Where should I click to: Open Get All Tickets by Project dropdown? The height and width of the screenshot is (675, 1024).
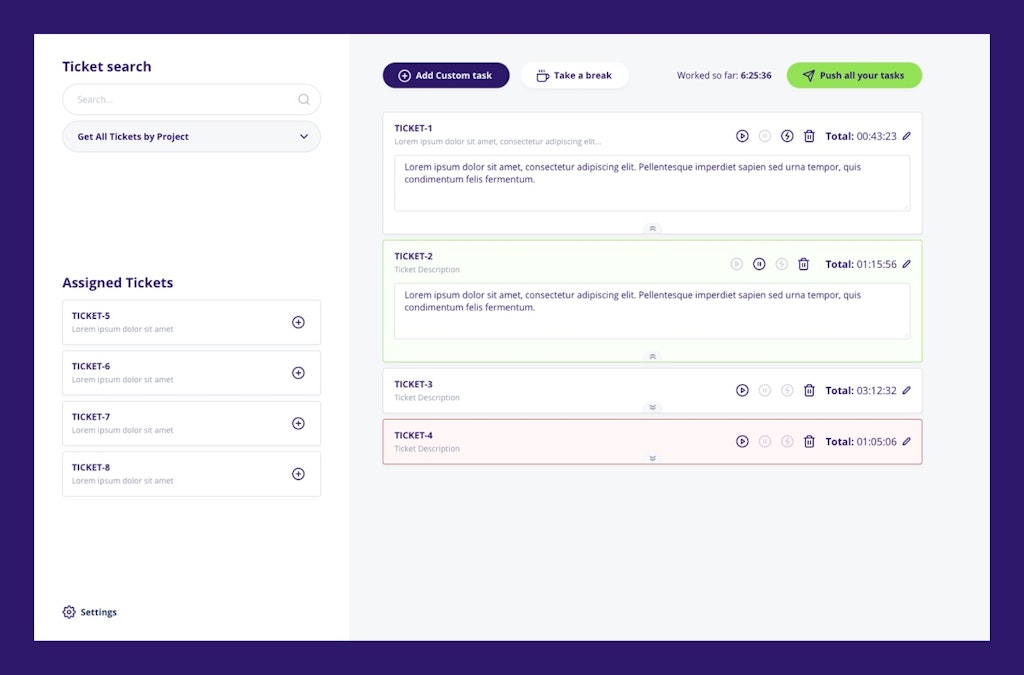(191, 136)
